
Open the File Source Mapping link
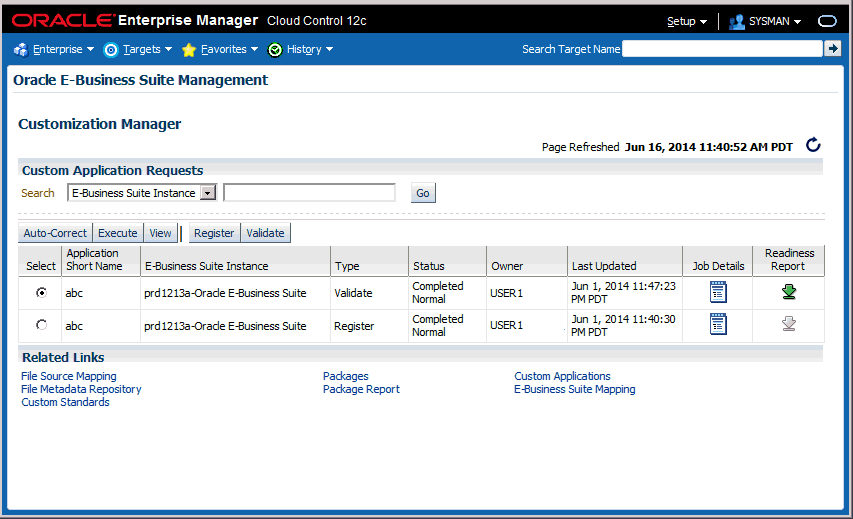click(69, 376)
